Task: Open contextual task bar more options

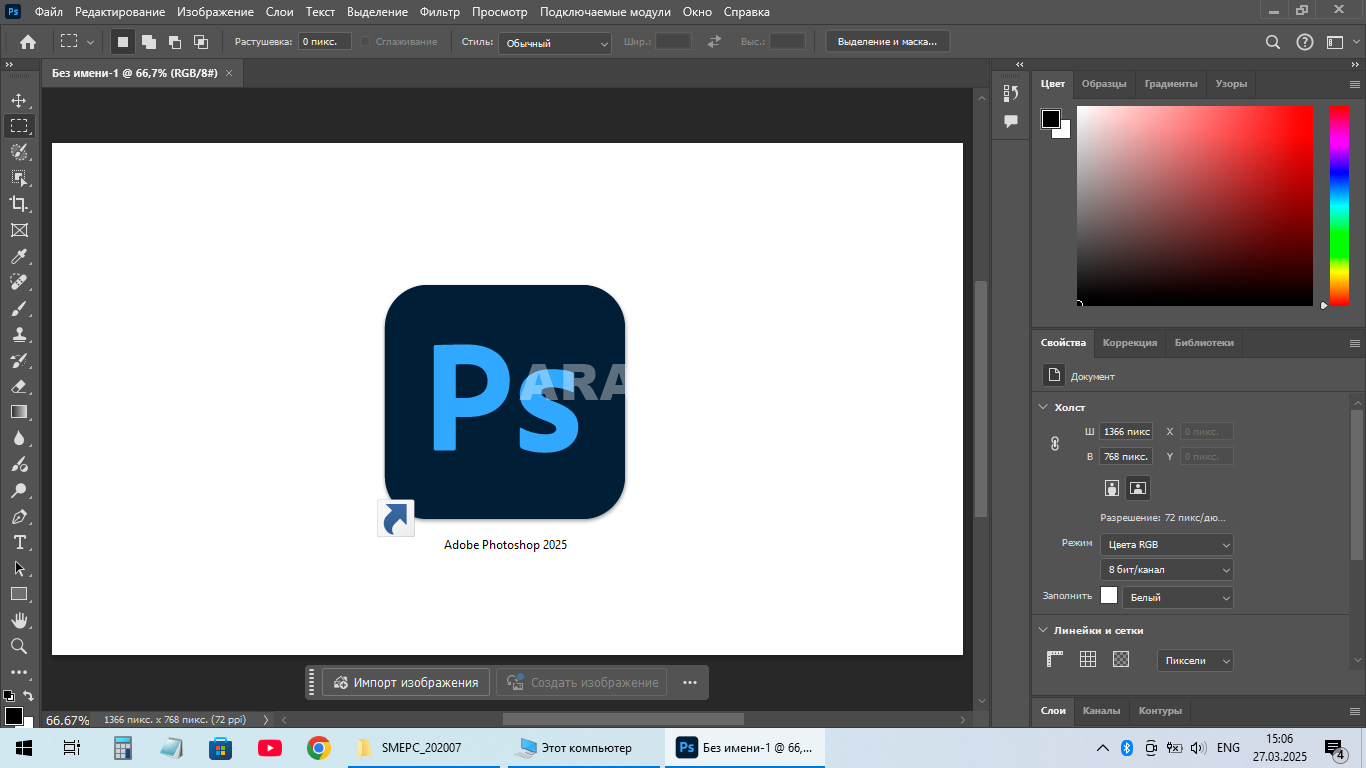Action: point(689,683)
